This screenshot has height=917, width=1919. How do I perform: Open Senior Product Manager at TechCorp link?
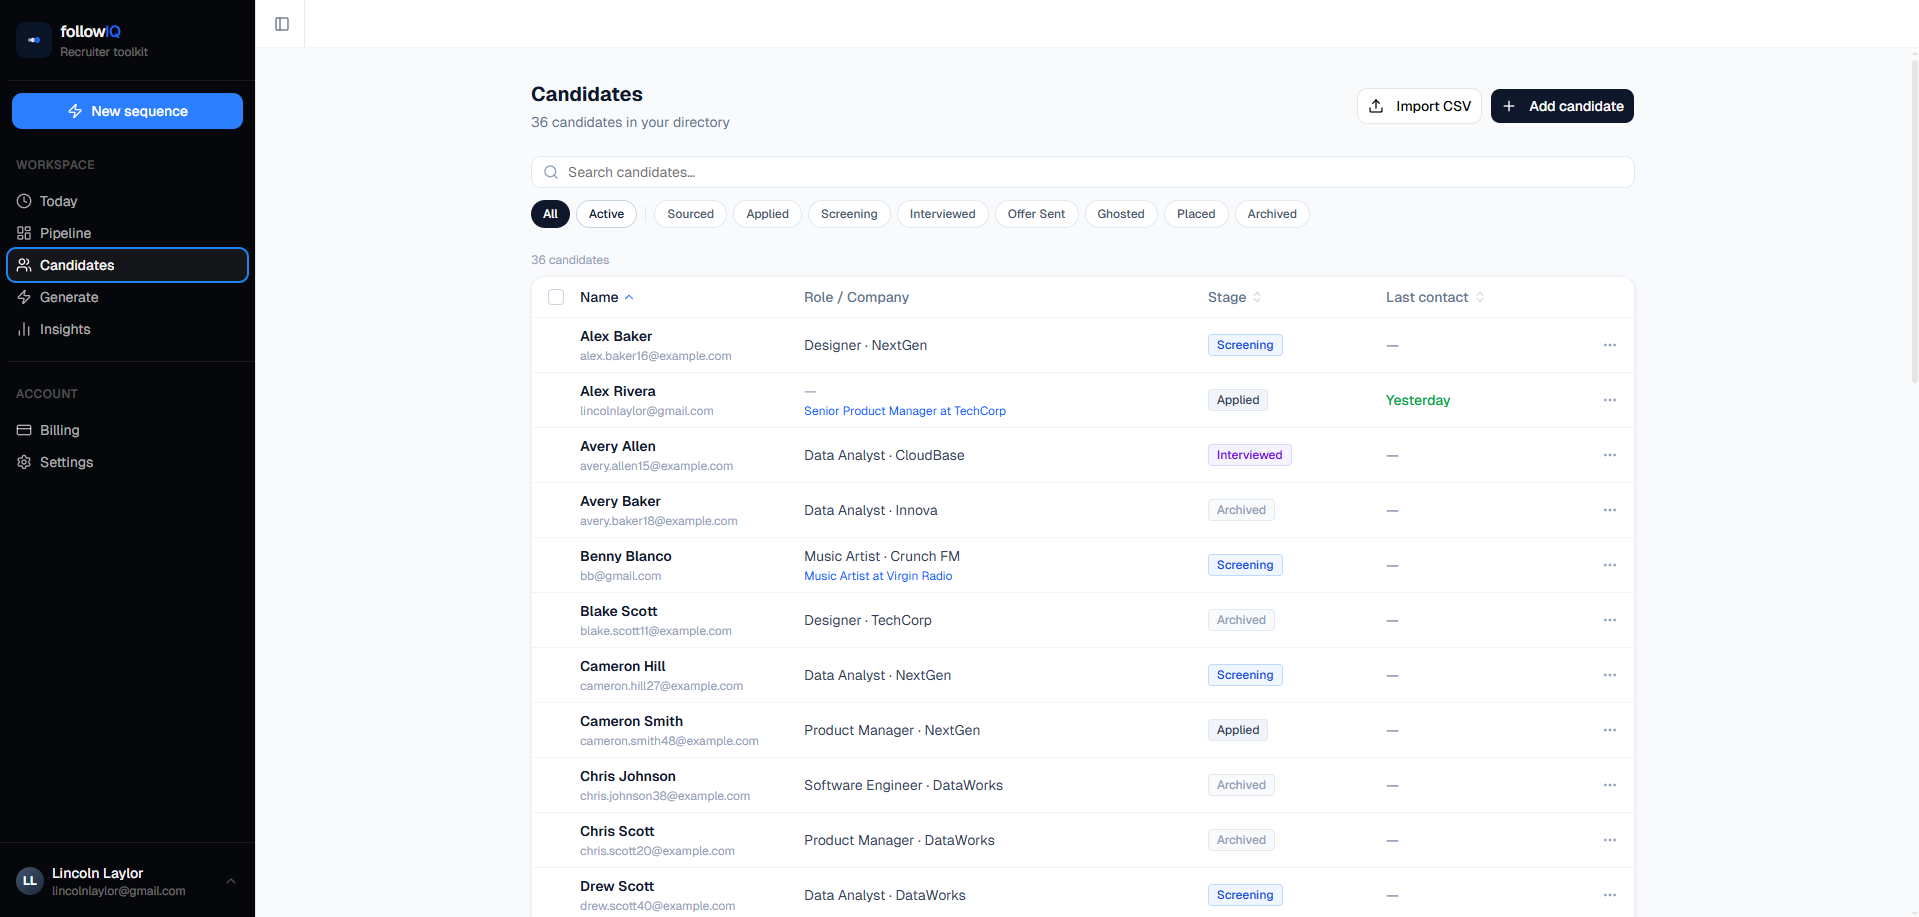(x=905, y=411)
